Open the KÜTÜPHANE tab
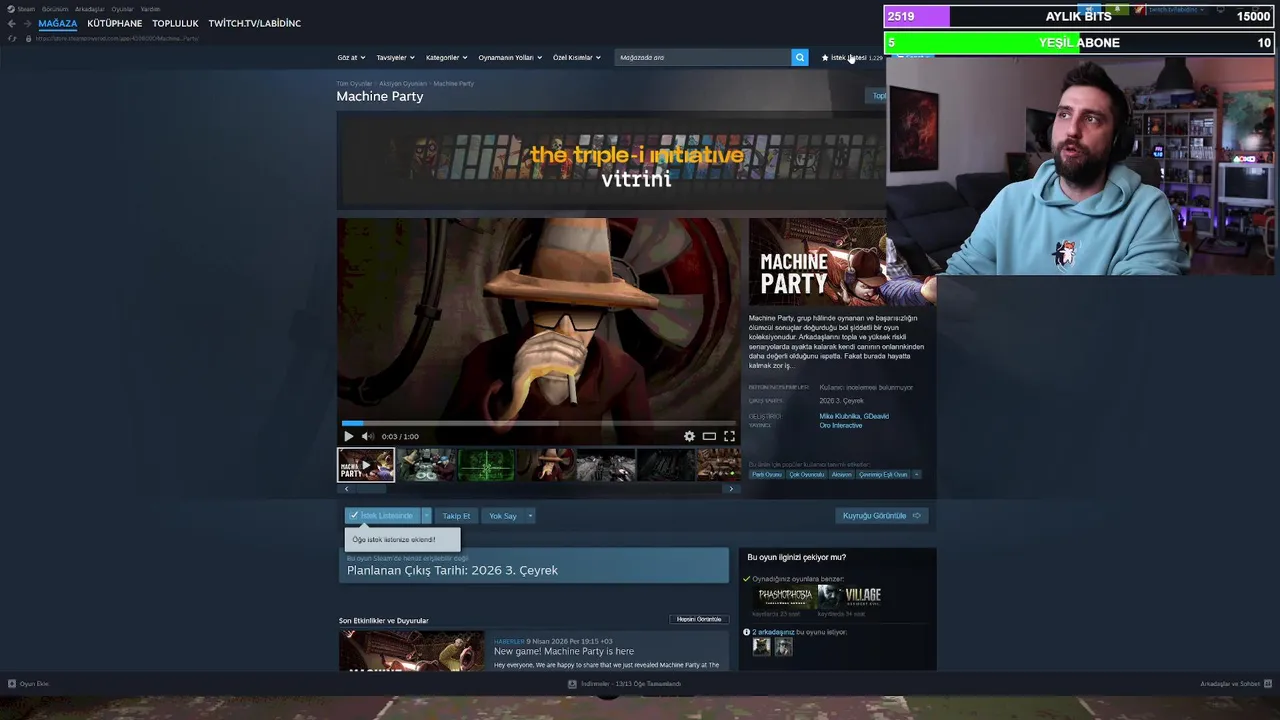1280x720 pixels. click(x=115, y=23)
